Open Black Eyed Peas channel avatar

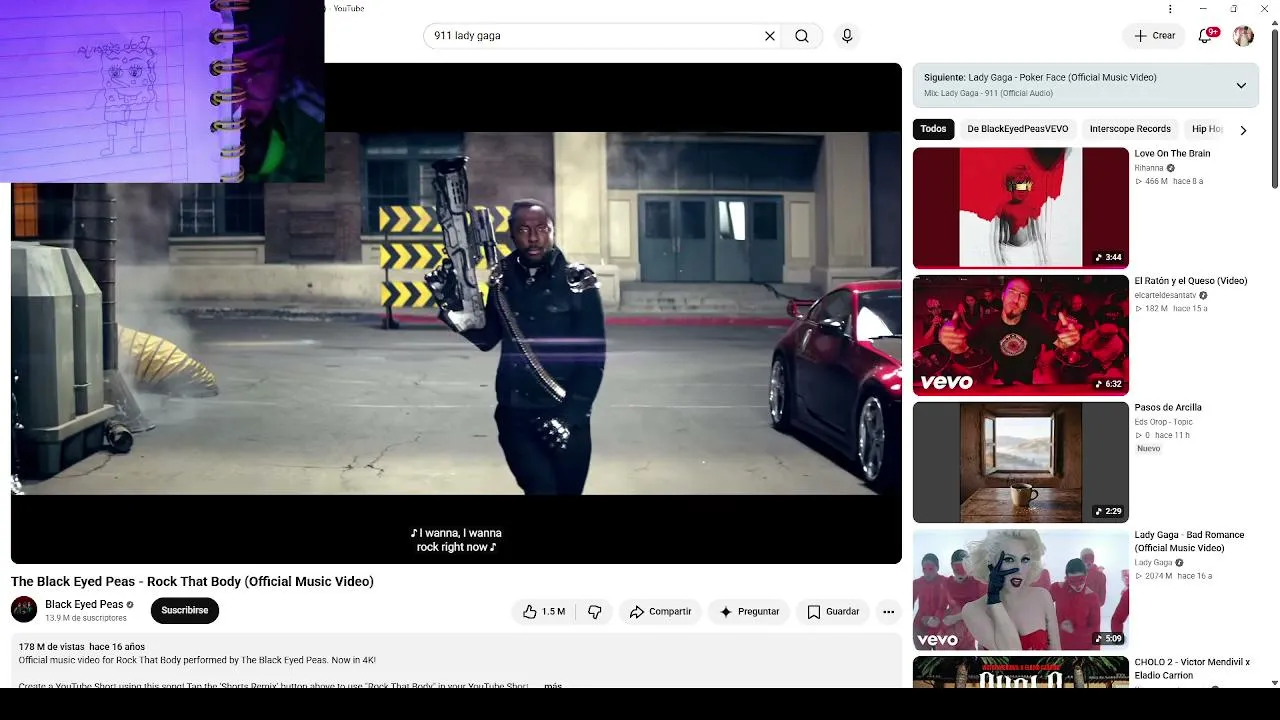tap(24, 609)
